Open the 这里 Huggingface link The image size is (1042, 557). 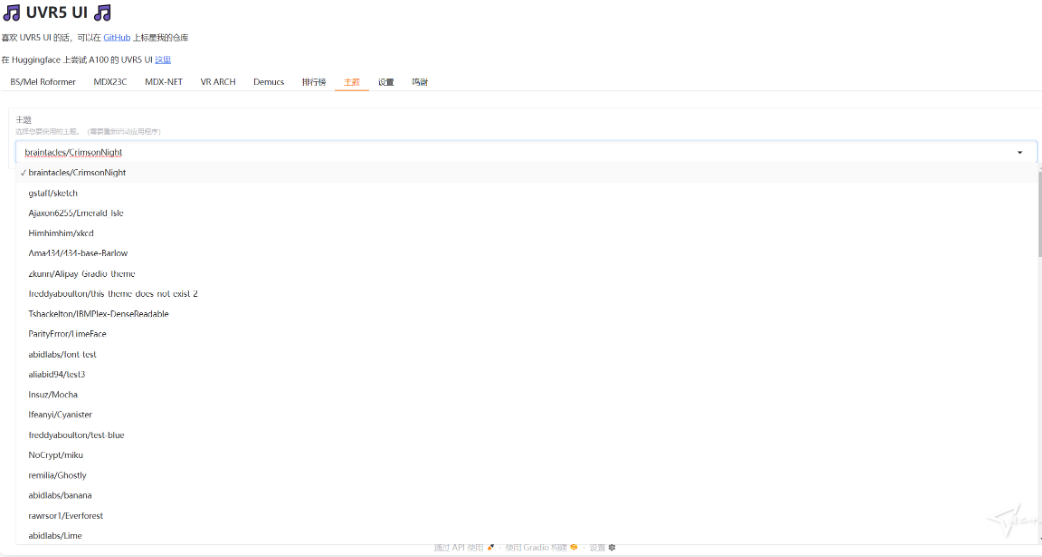pyautogui.click(x=163, y=60)
